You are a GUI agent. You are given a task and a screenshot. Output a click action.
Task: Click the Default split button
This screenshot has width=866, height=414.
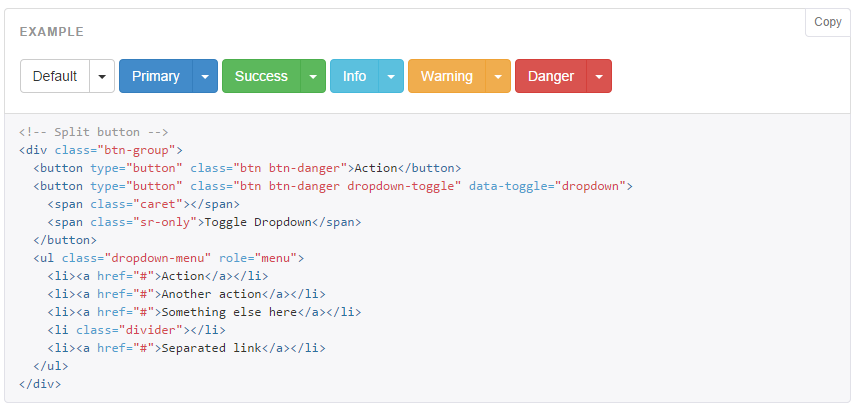coord(55,76)
